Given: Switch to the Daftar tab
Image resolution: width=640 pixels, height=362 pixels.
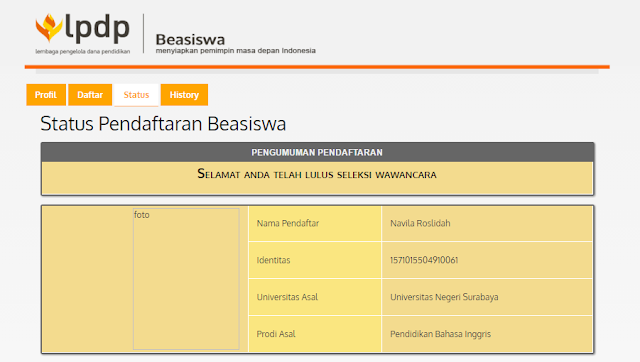Looking at the screenshot, I should click(x=90, y=95).
